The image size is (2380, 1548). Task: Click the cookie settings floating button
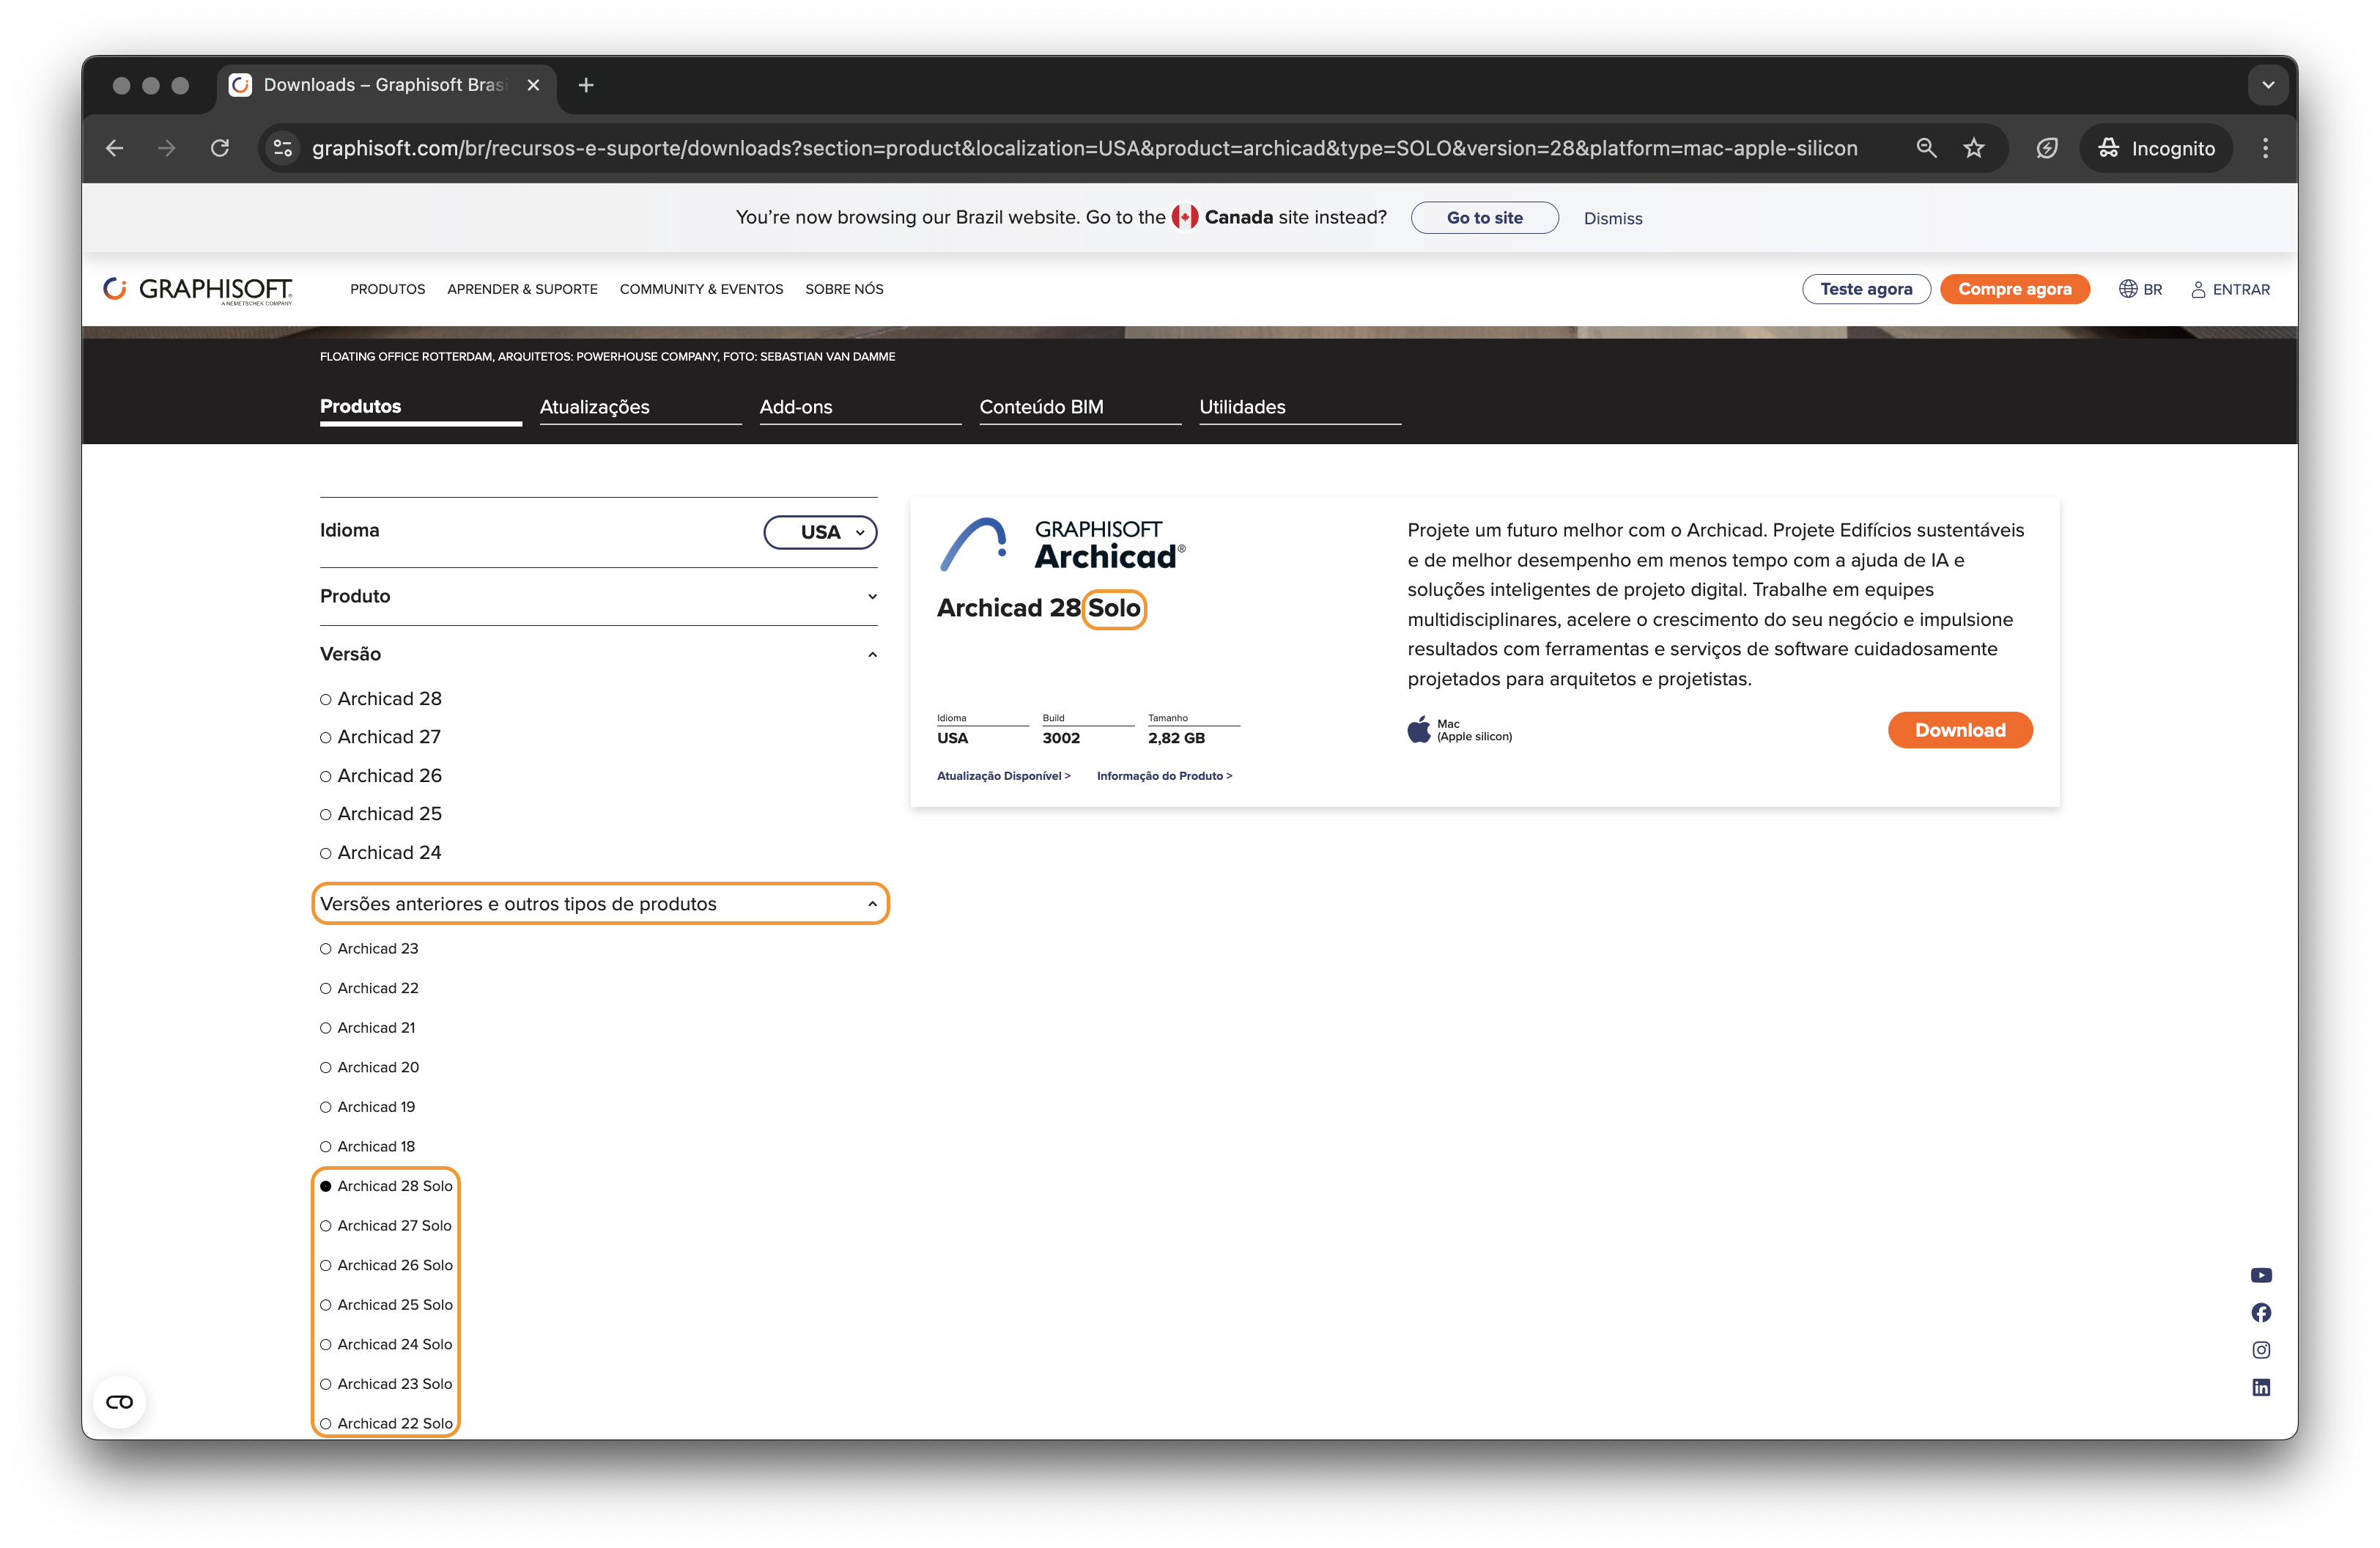tap(120, 1402)
